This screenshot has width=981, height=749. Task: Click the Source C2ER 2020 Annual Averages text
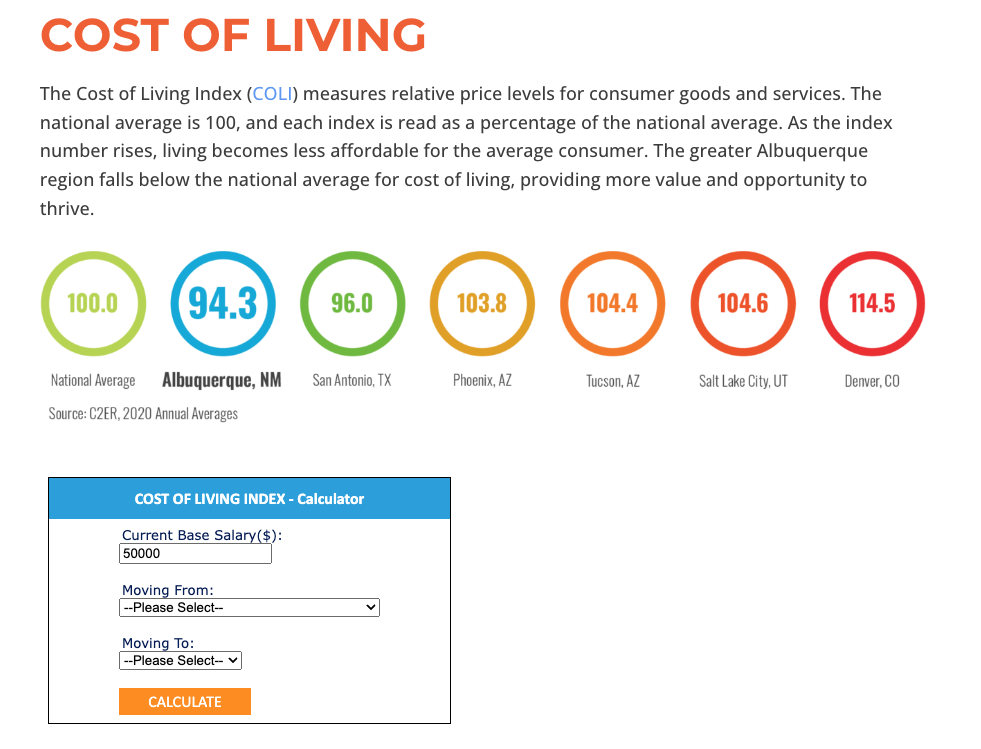pos(143,414)
